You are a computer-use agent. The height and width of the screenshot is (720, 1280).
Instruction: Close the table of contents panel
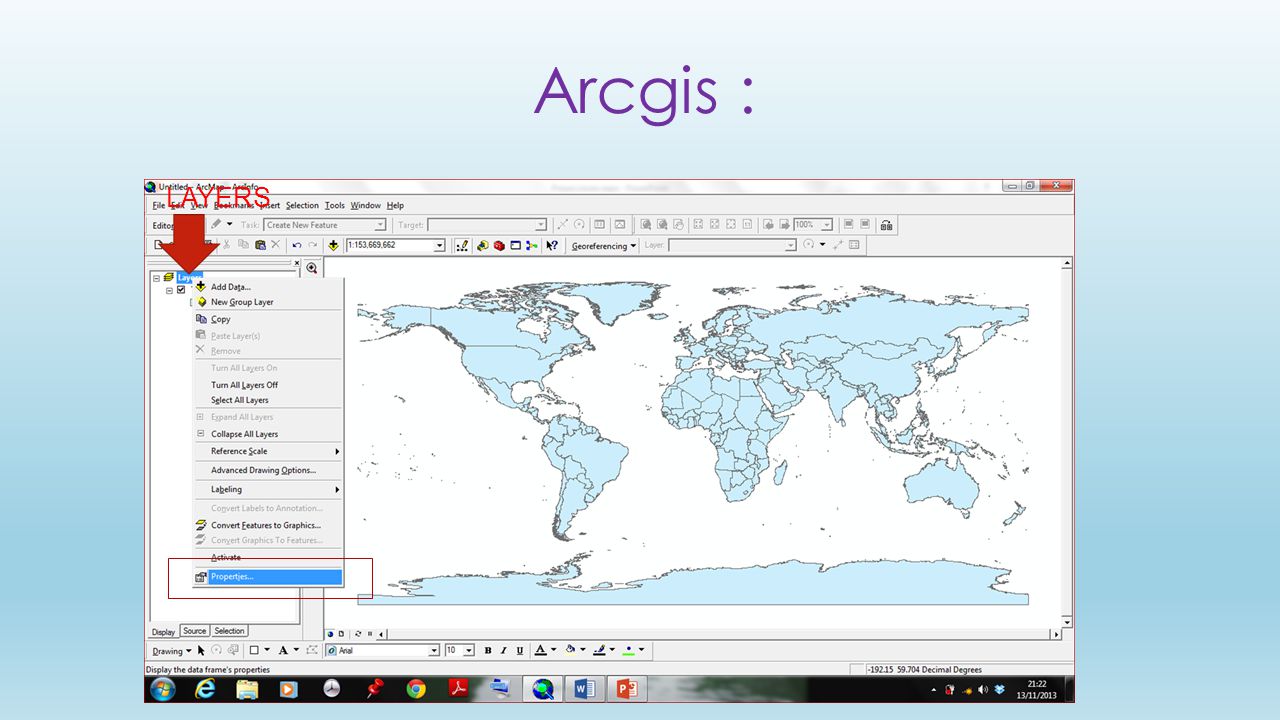[296, 263]
